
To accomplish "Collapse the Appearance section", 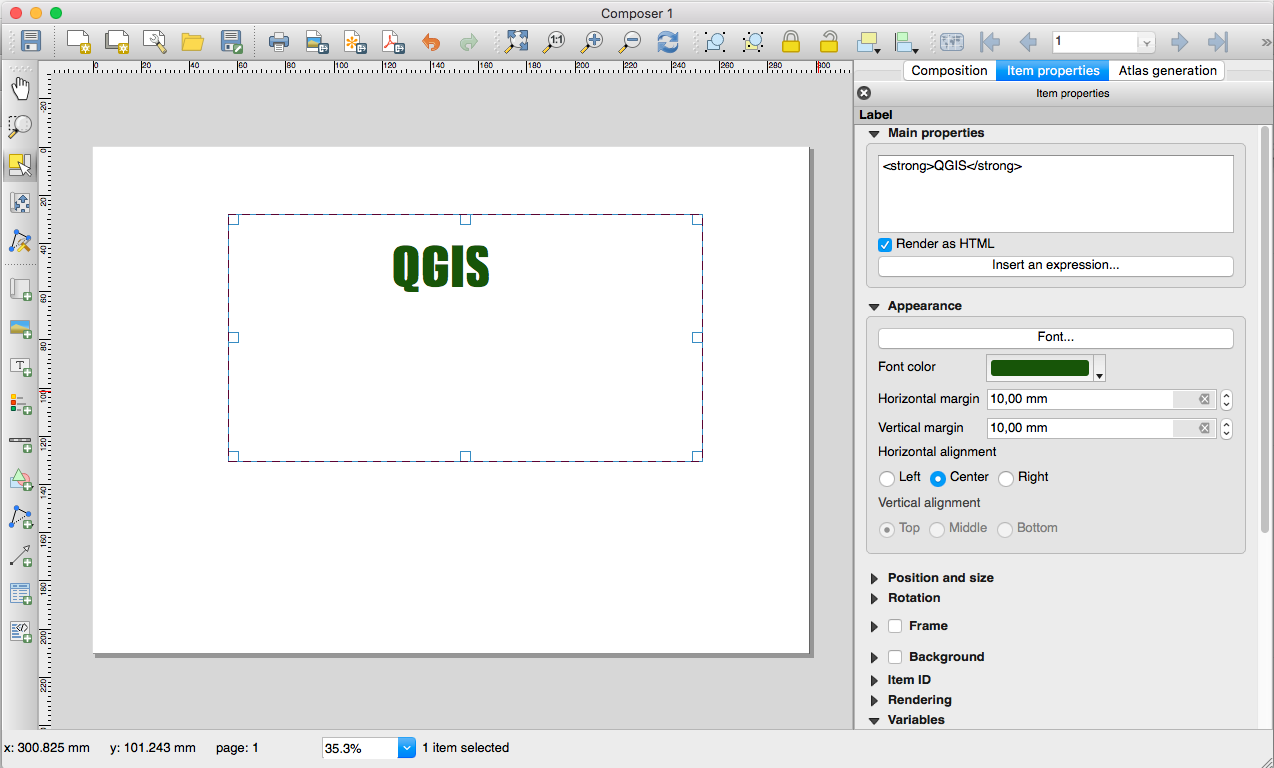I will tap(874, 306).
